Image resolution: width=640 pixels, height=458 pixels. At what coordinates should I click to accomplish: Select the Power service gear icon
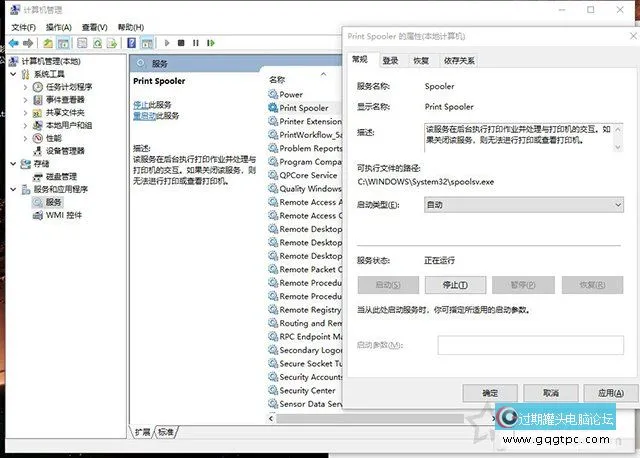(273, 94)
